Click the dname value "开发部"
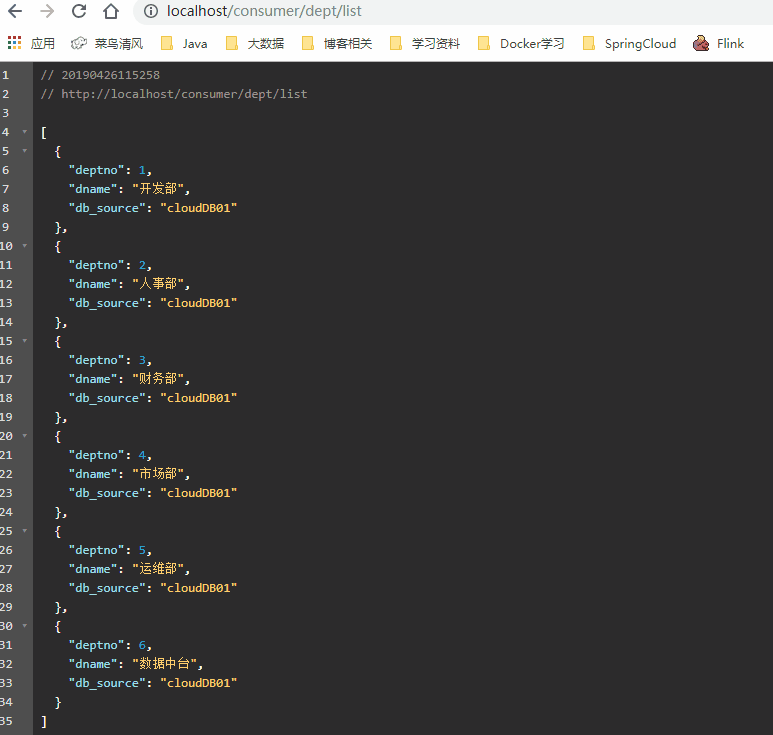773x735 pixels. coord(158,188)
